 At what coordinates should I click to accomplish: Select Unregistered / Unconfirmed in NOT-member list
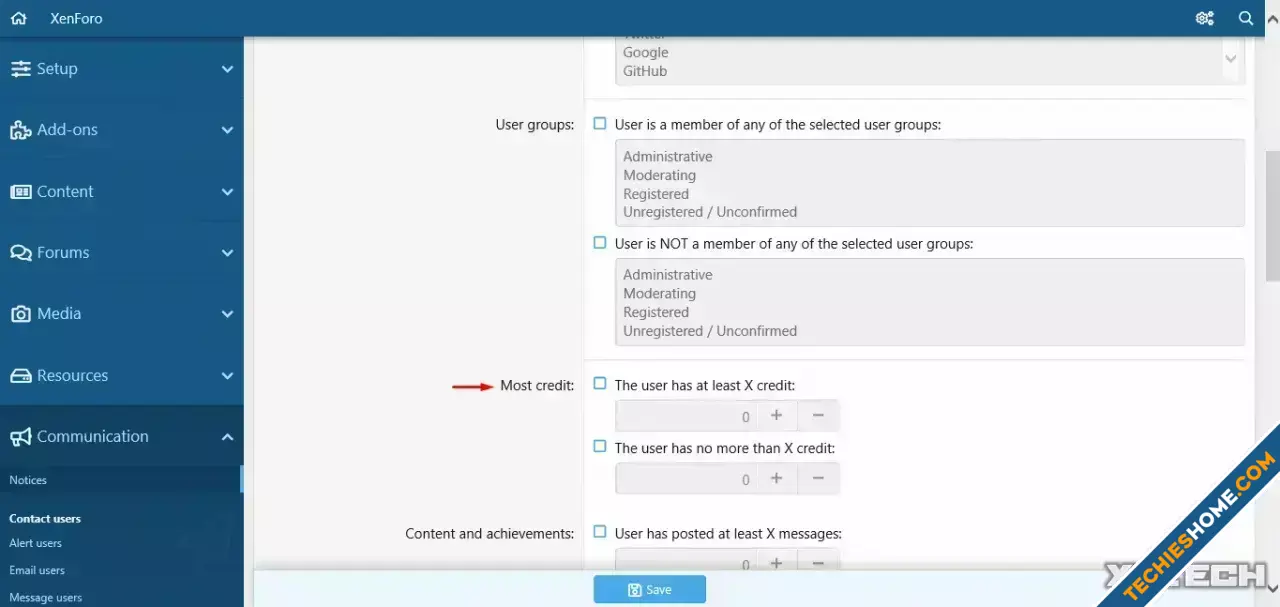[x=710, y=331]
